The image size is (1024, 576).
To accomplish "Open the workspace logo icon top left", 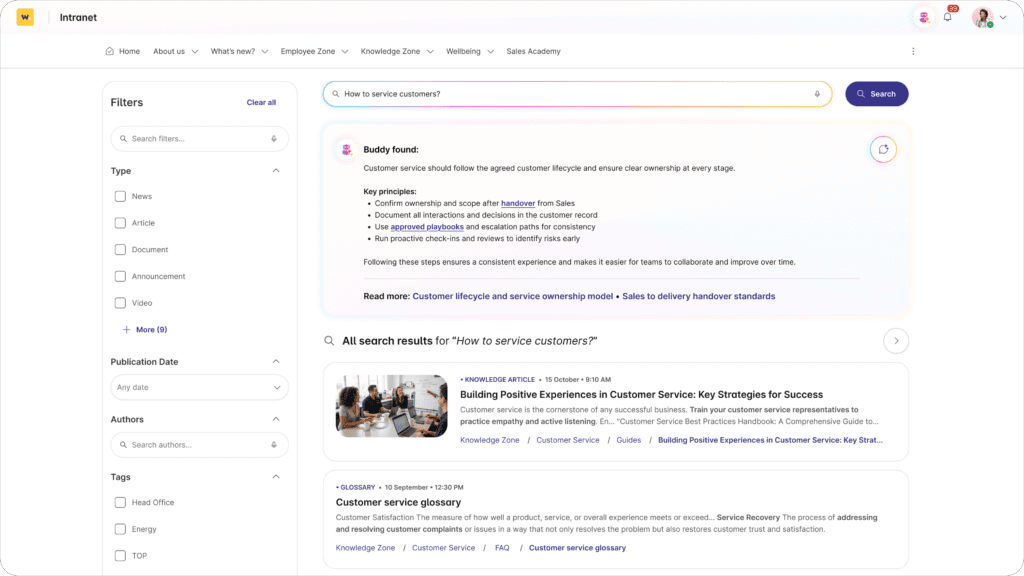I will pos(25,17).
